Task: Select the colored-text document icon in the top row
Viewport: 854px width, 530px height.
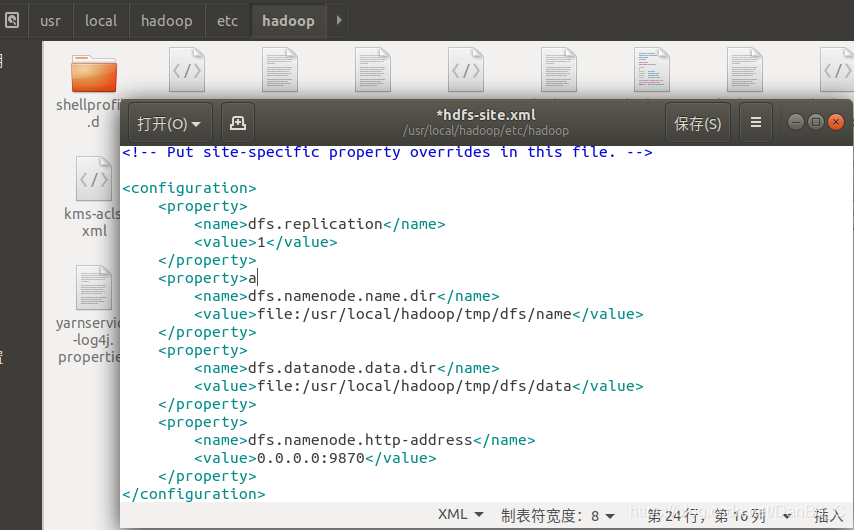Action: tap(652, 70)
